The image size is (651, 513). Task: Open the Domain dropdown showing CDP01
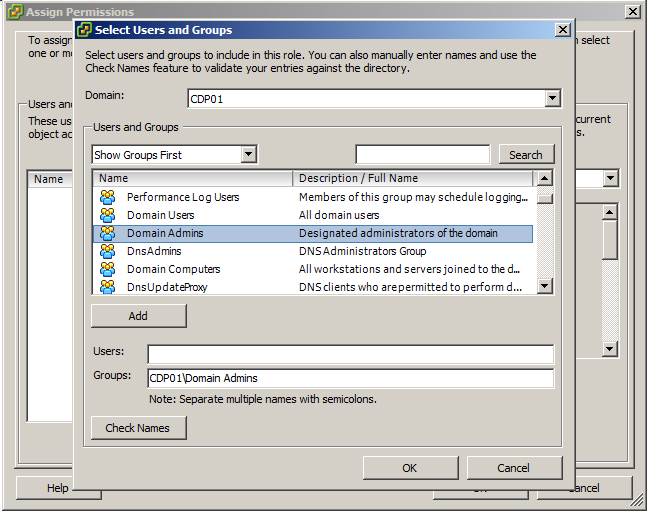[x=551, y=99]
